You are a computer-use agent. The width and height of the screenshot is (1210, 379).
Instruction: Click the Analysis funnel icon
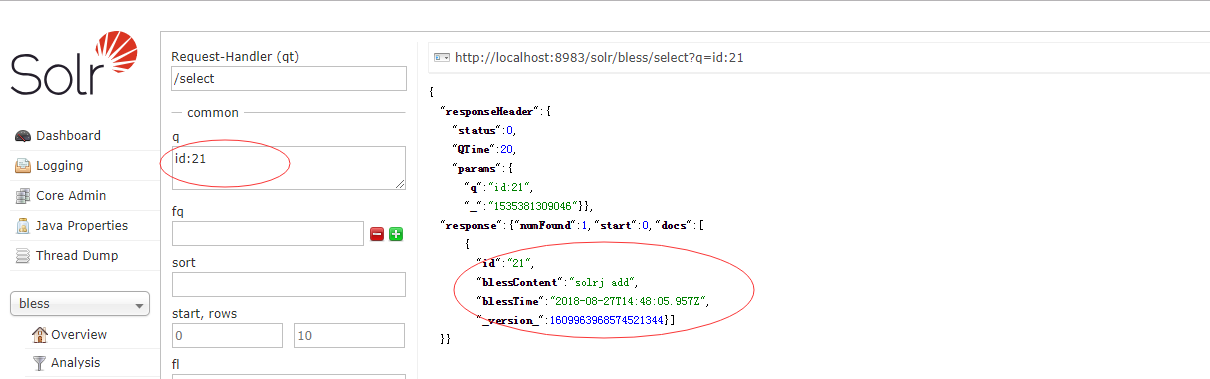[40, 363]
